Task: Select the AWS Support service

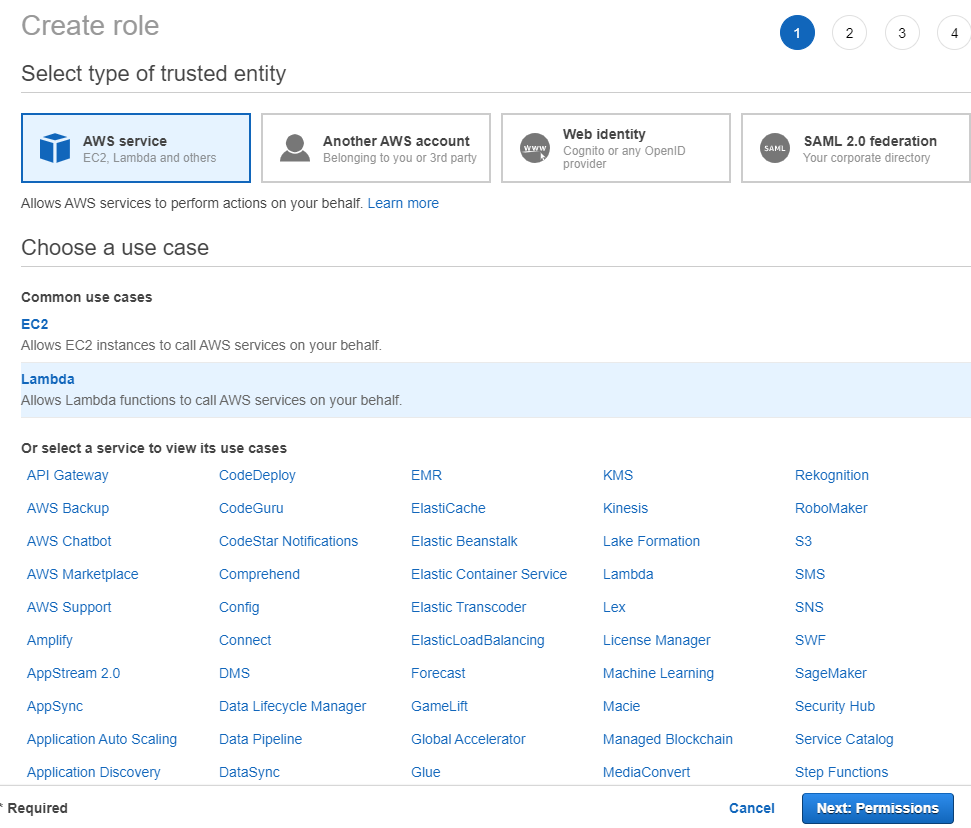Action: 69,607
